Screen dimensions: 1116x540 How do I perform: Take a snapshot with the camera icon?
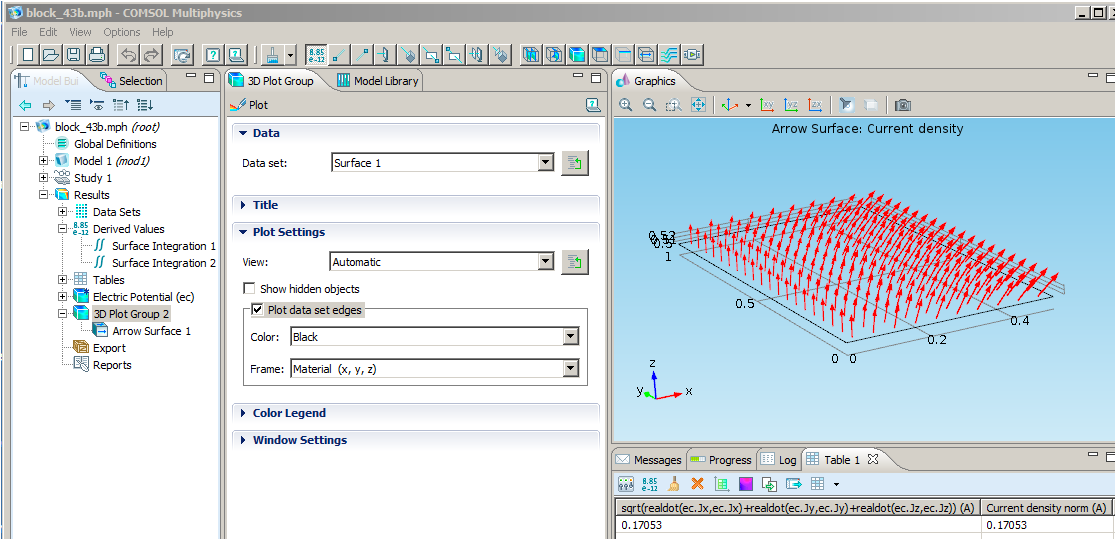pyautogui.click(x=903, y=105)
